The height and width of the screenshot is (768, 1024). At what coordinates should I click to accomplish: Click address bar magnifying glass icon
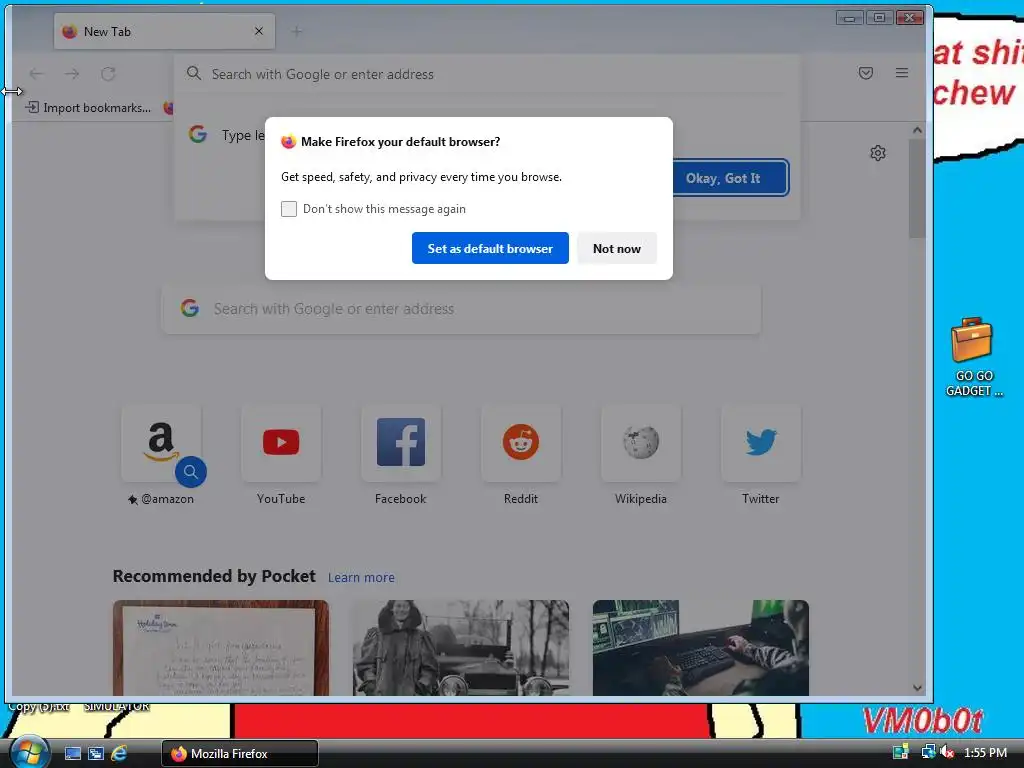pos(193,73)
